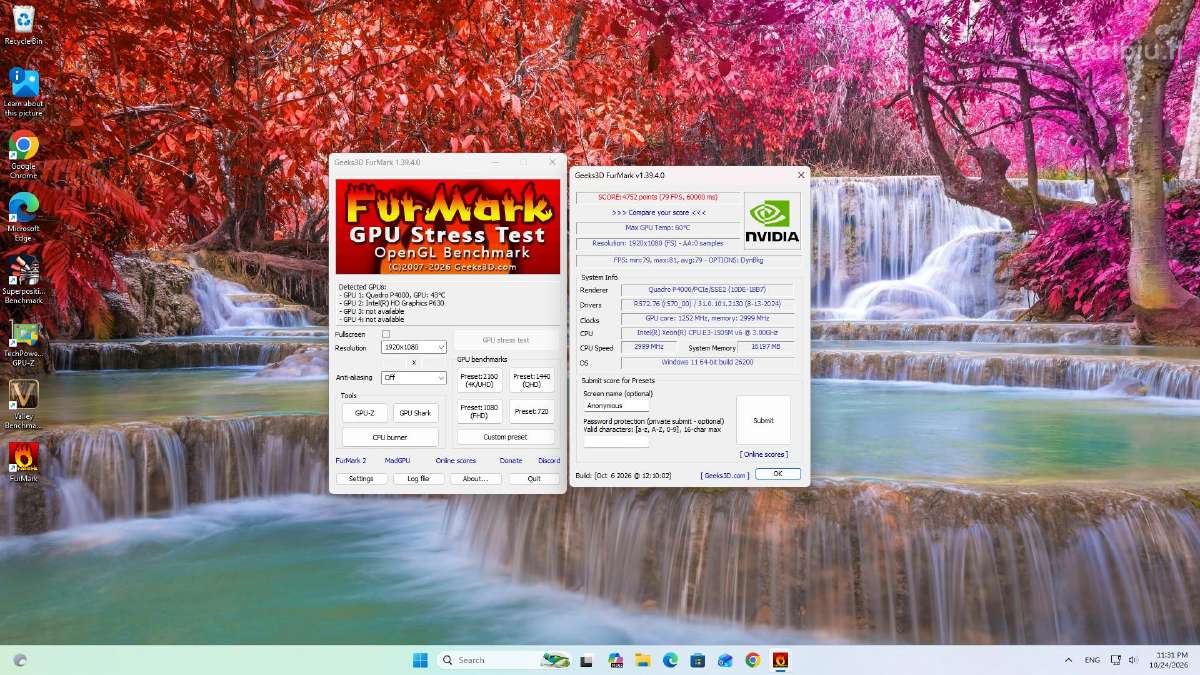The width and height of the screenshot is (1200, 675).
Task: Visit the [ Geeks3D.com ] link
Action: (x=724, y=475)
